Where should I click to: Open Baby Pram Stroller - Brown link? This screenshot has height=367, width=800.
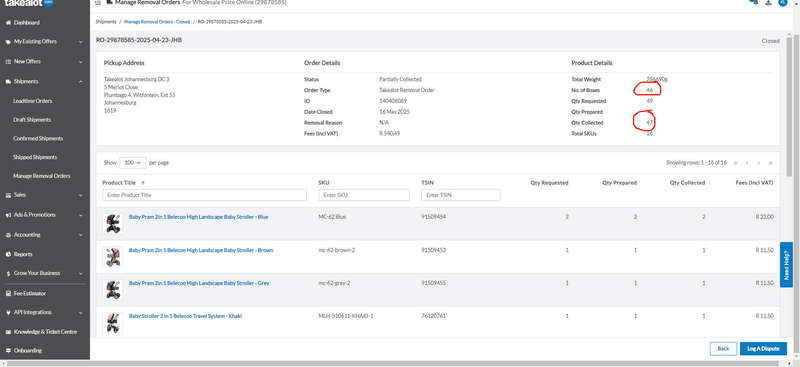pos(201,251)
